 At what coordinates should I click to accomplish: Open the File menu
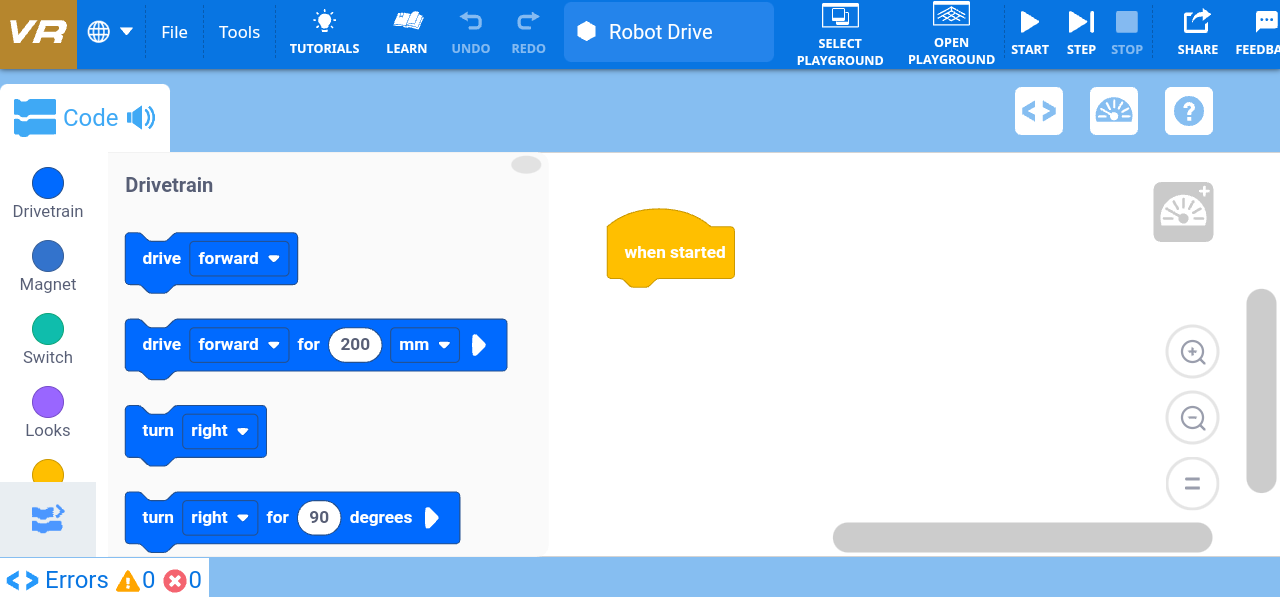tap(174, 32)
